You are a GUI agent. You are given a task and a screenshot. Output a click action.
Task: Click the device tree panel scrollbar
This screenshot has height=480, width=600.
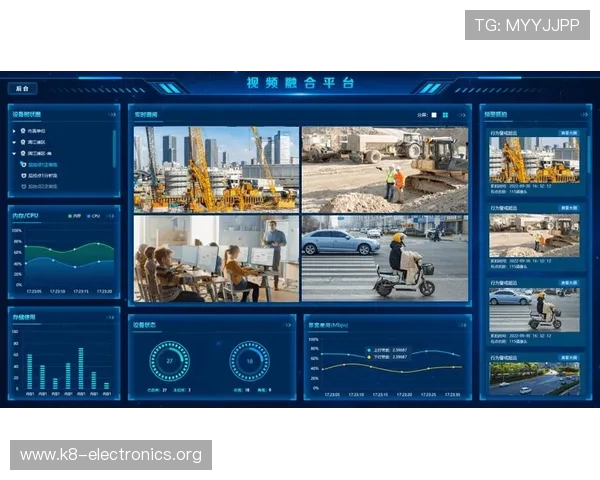click(114, 149)
